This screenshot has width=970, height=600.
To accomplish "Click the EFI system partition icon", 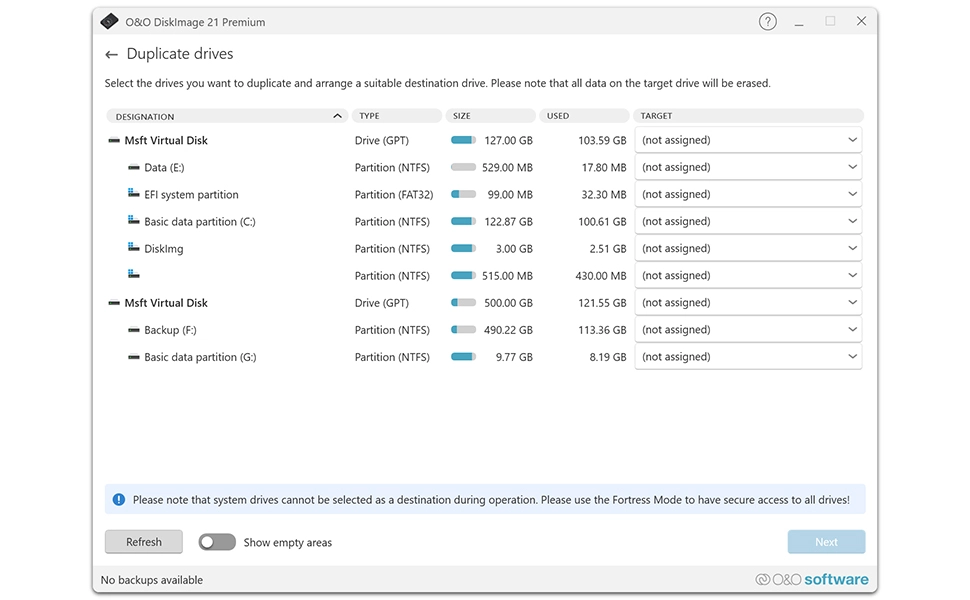I will [131, 194].
